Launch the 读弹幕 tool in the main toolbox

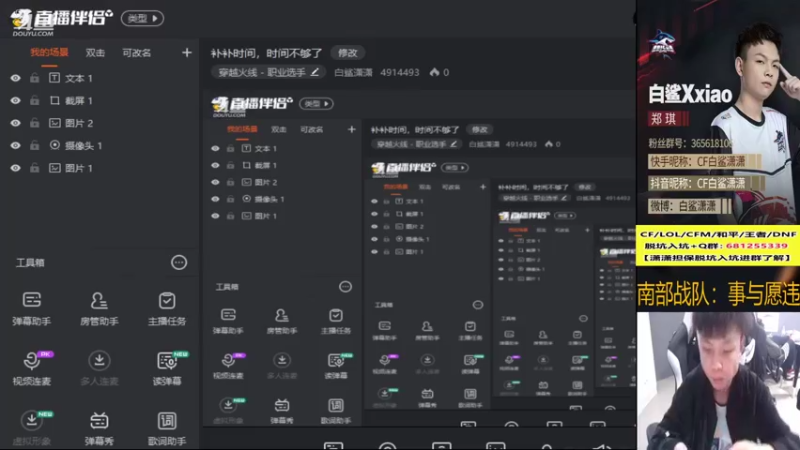point(167,367)
